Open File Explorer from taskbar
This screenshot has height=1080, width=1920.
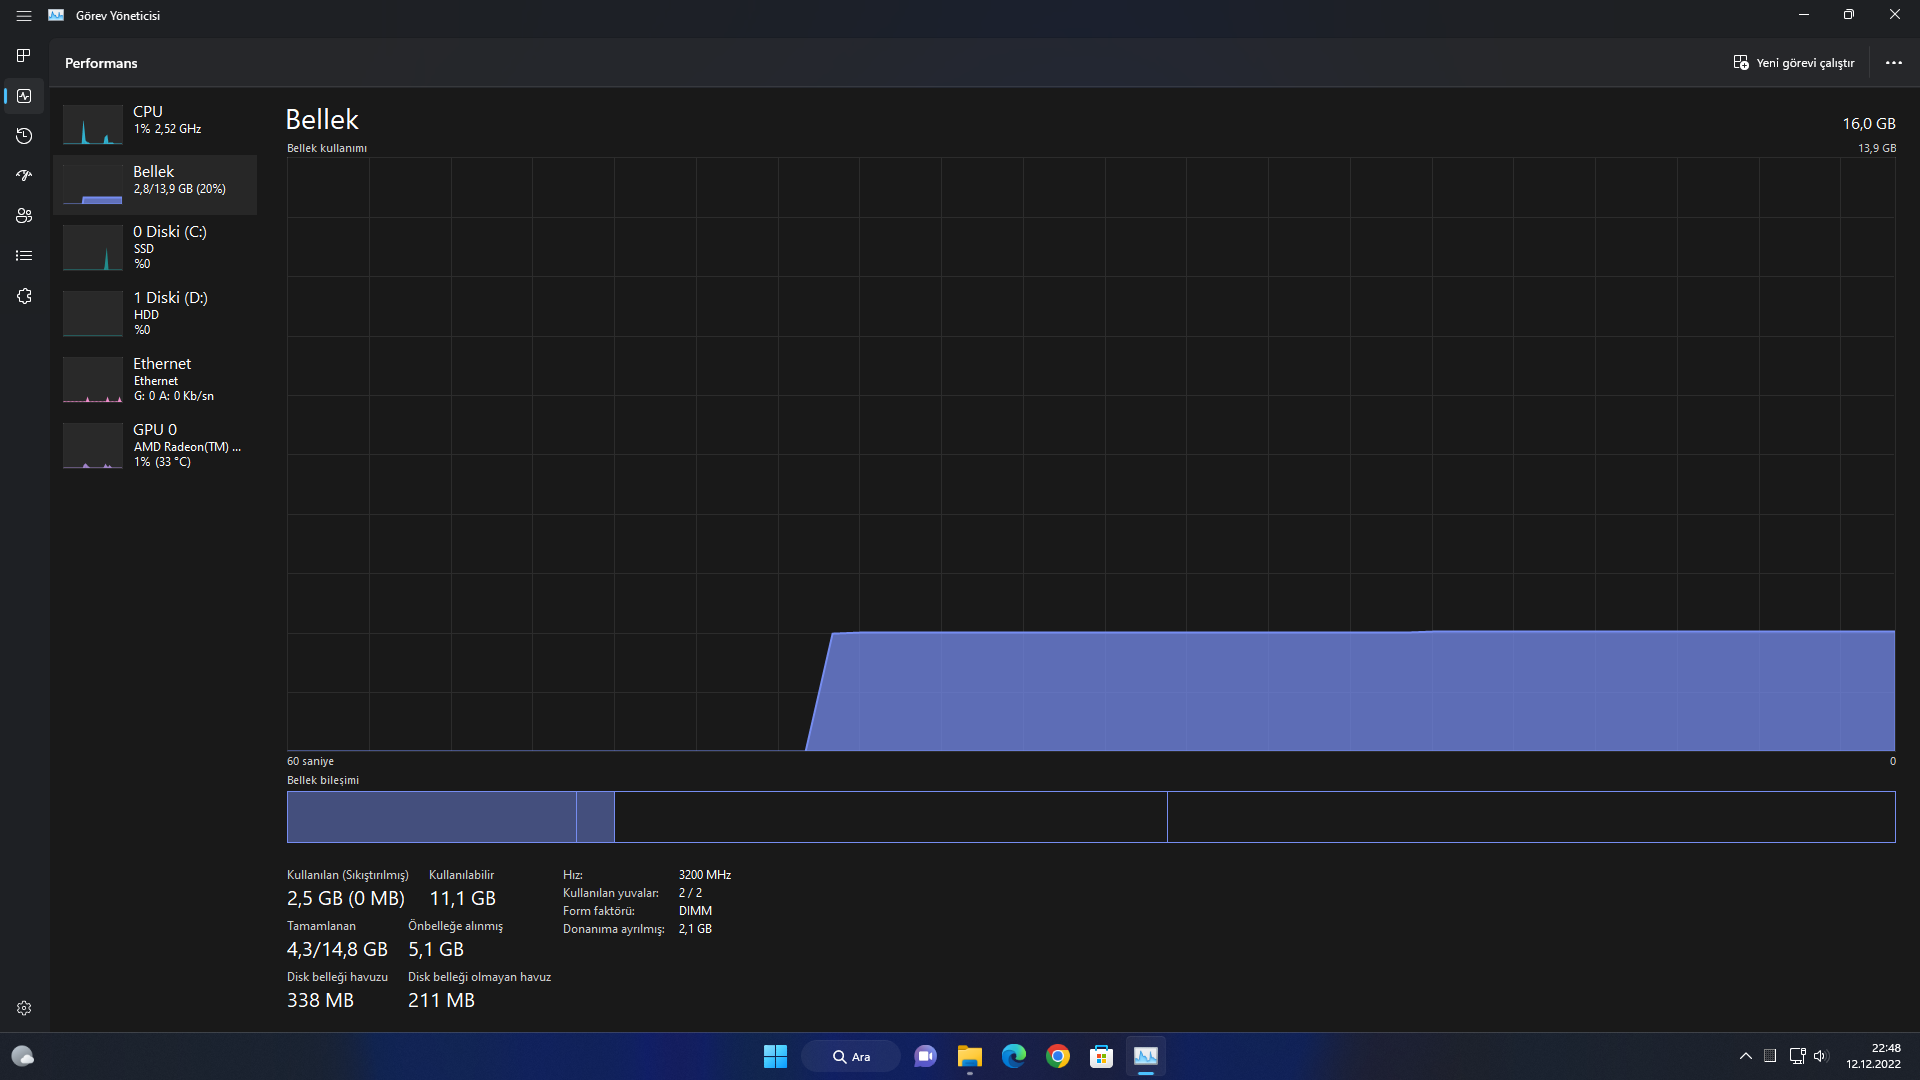click(x=970, y=1056)
